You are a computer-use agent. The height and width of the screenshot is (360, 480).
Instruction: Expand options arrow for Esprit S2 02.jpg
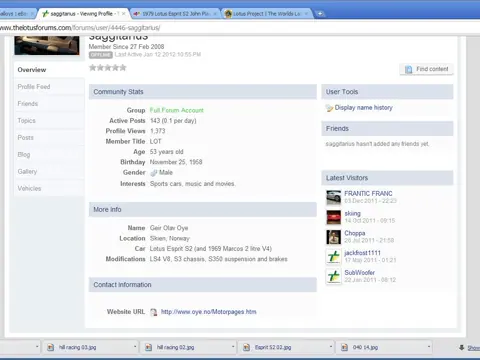click(x=331, y=347)
